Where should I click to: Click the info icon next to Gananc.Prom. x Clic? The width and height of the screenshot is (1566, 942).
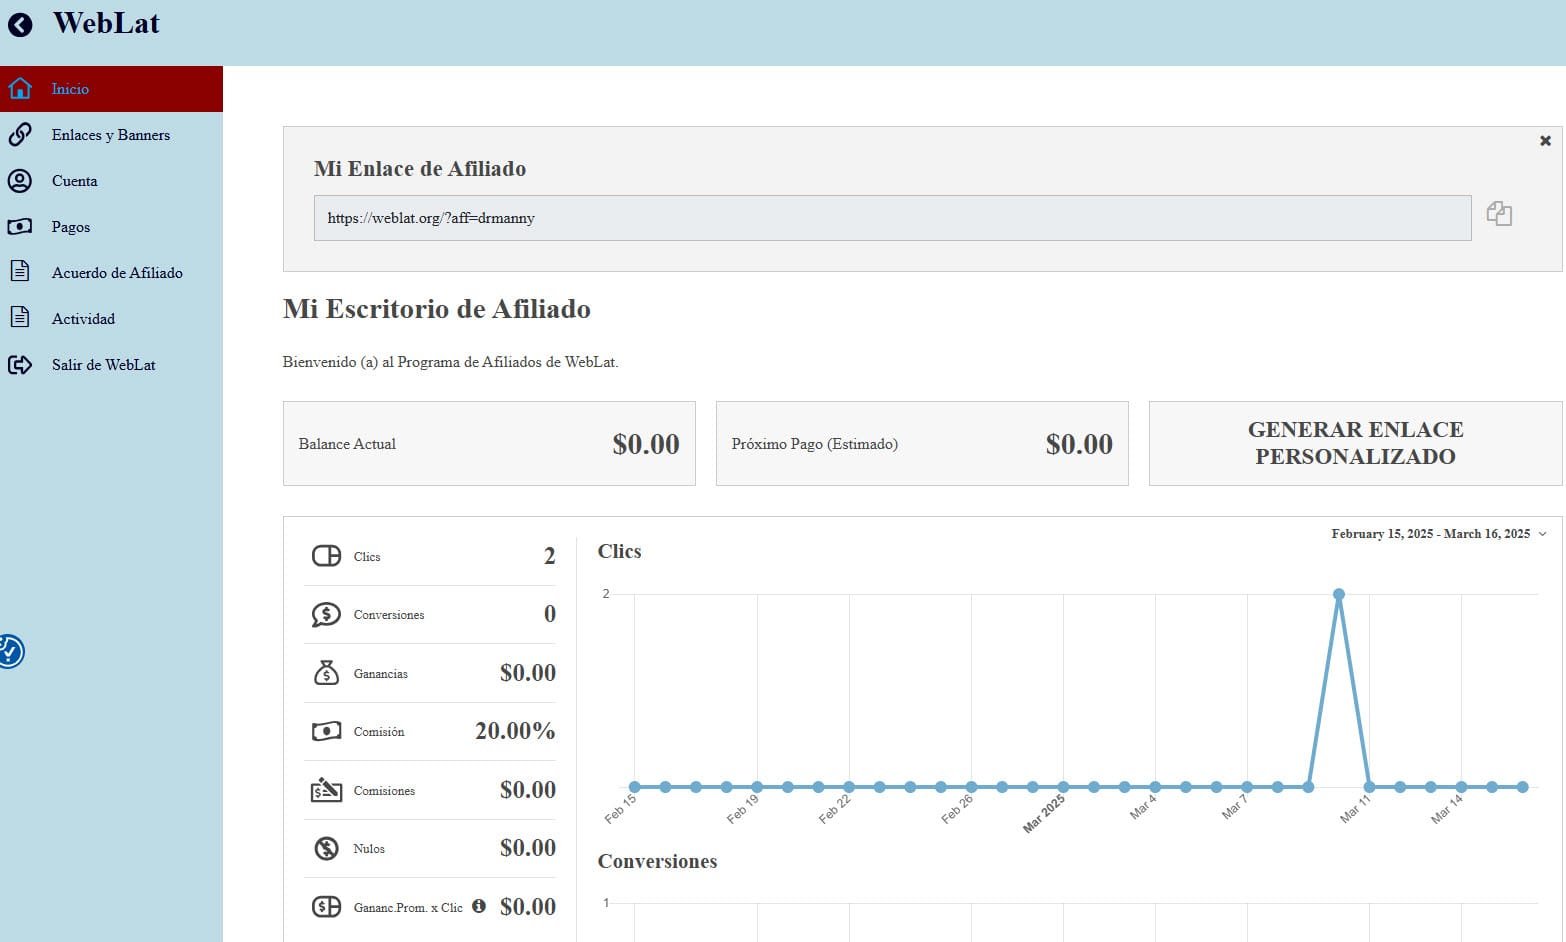click(479, 906)
